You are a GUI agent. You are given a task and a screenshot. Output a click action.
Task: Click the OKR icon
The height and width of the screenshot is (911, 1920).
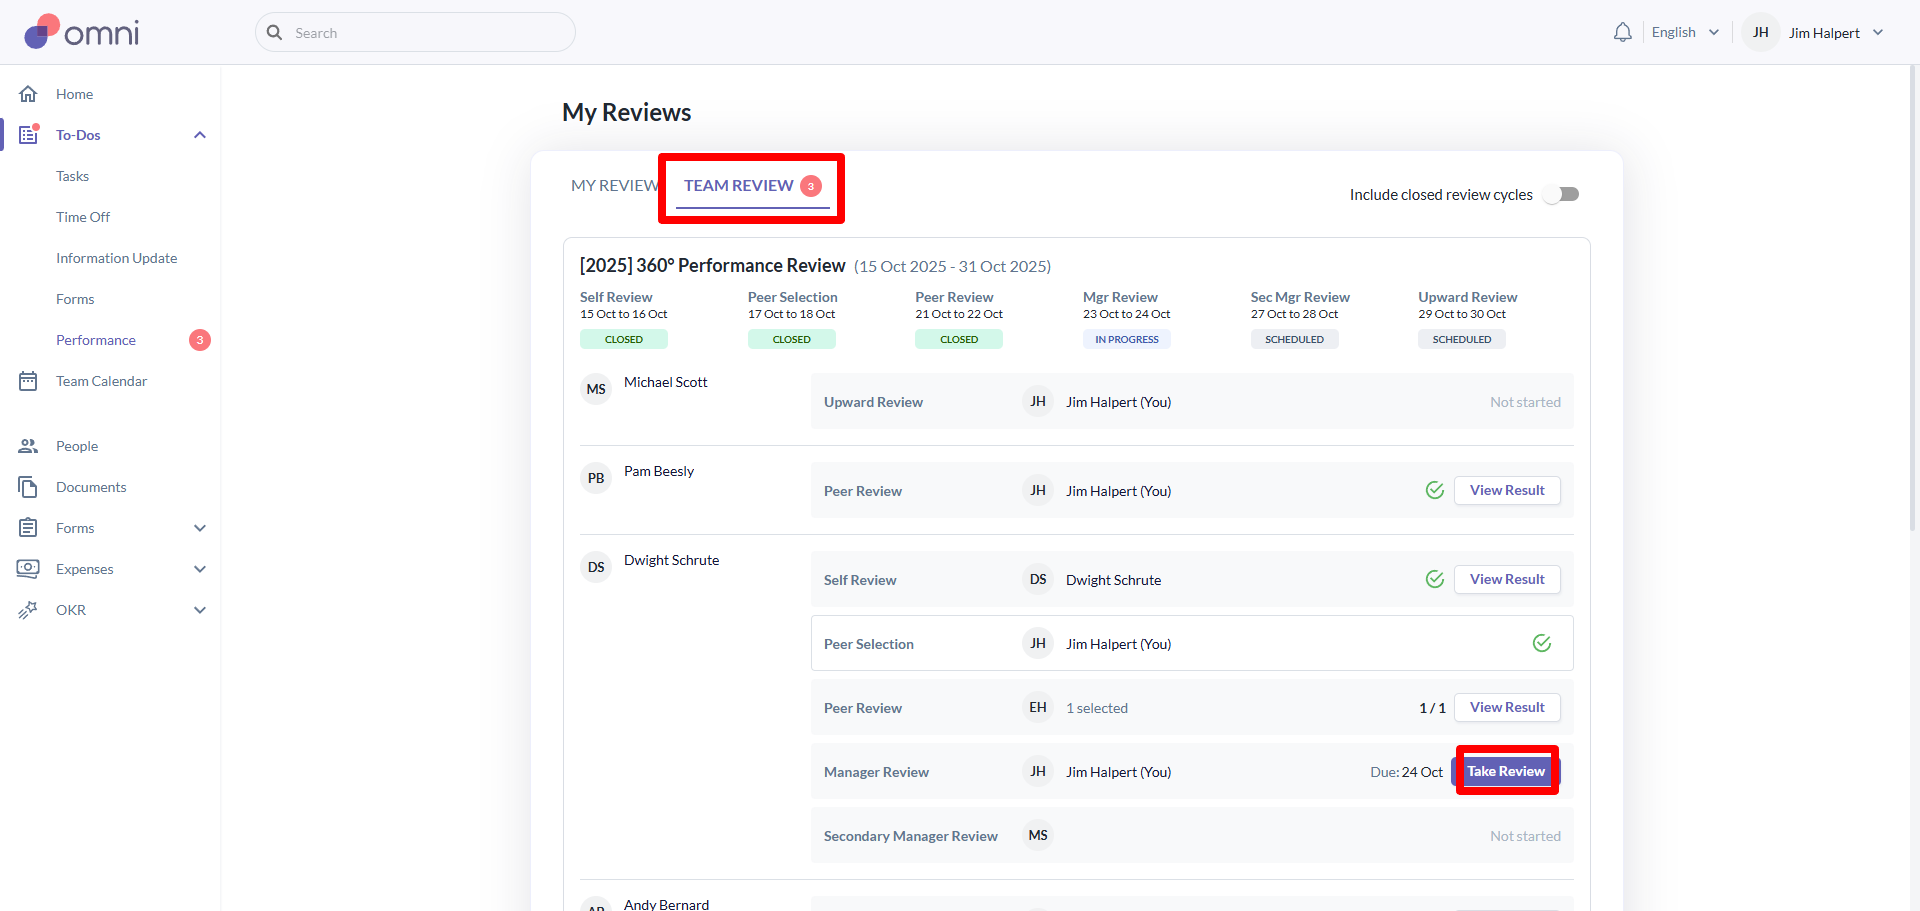click(x=28, y=610)
